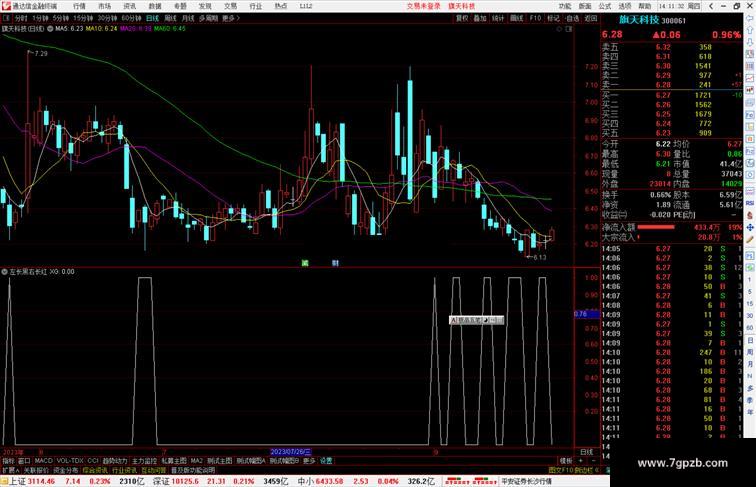This screenshot has width=756, height=487.
Task: Open F10 company info
Action: point(535,18)
